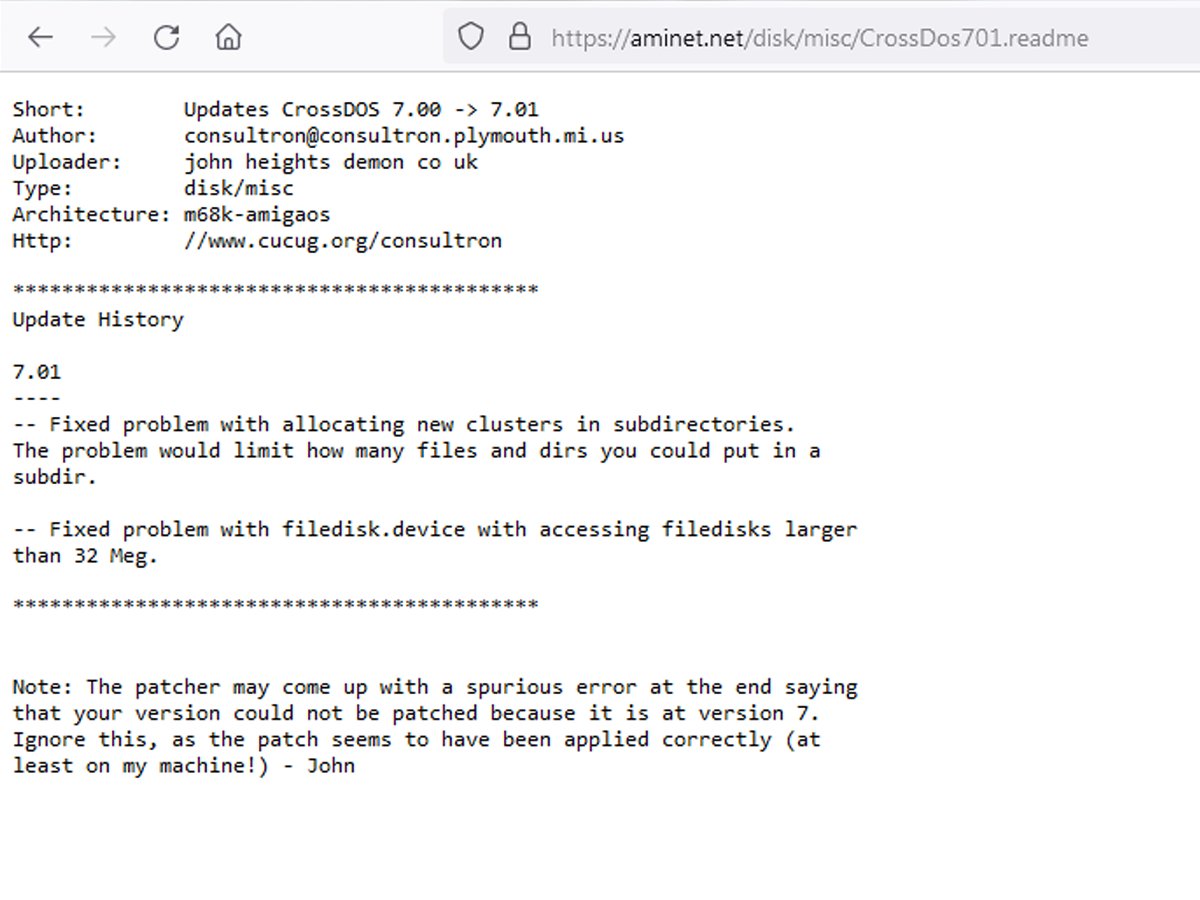The image size is (1200, 900).
Task: Click the "least on my machine!) - John" line
Action: click(x=184, y=766)
